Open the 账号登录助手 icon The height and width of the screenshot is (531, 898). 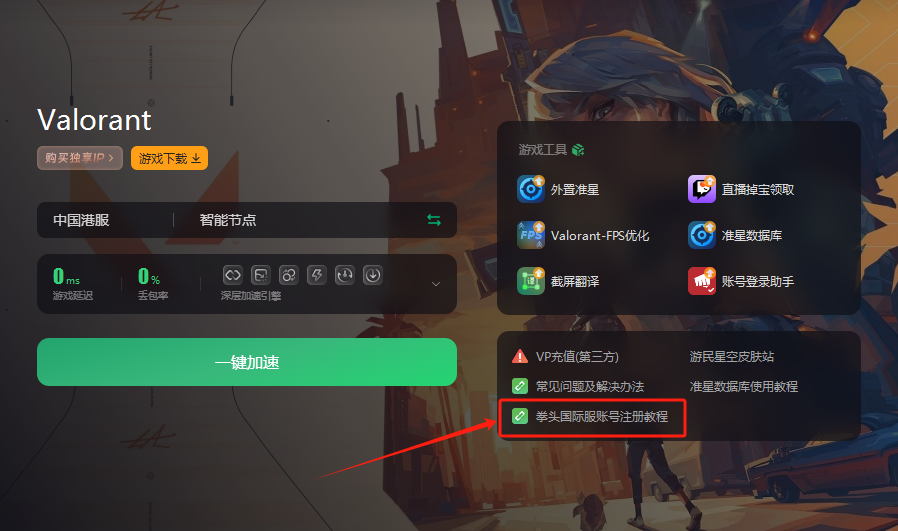[x=702, y=281]
